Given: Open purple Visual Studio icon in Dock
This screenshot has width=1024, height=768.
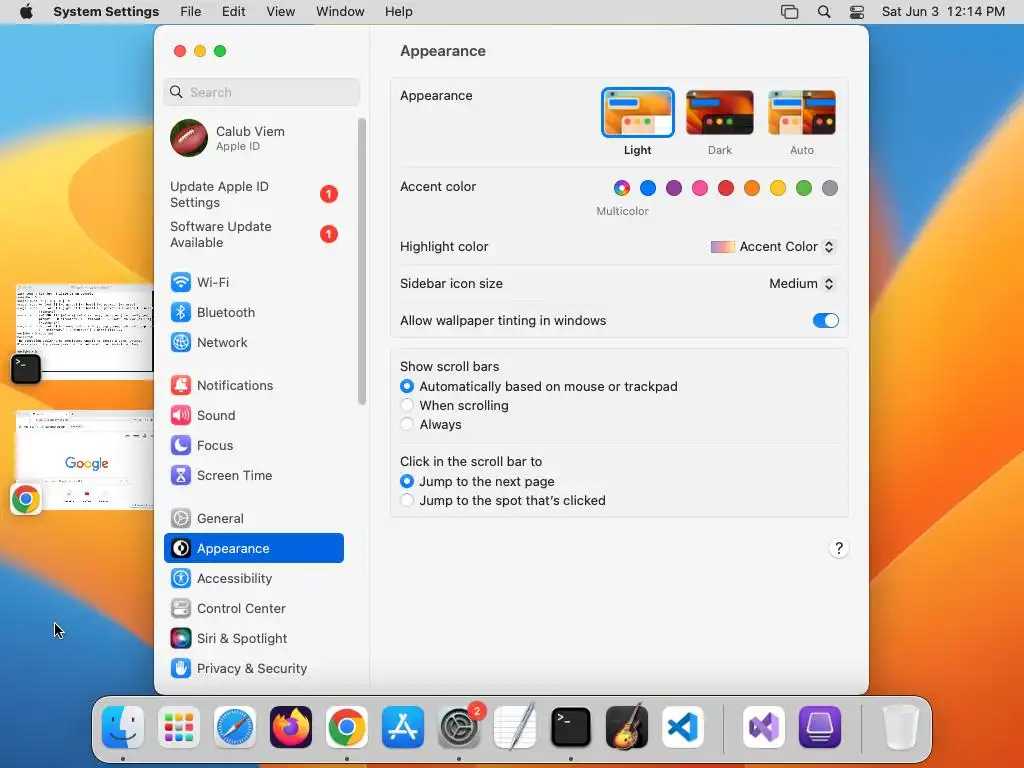Looking at the screenshot, I should 764,727.
